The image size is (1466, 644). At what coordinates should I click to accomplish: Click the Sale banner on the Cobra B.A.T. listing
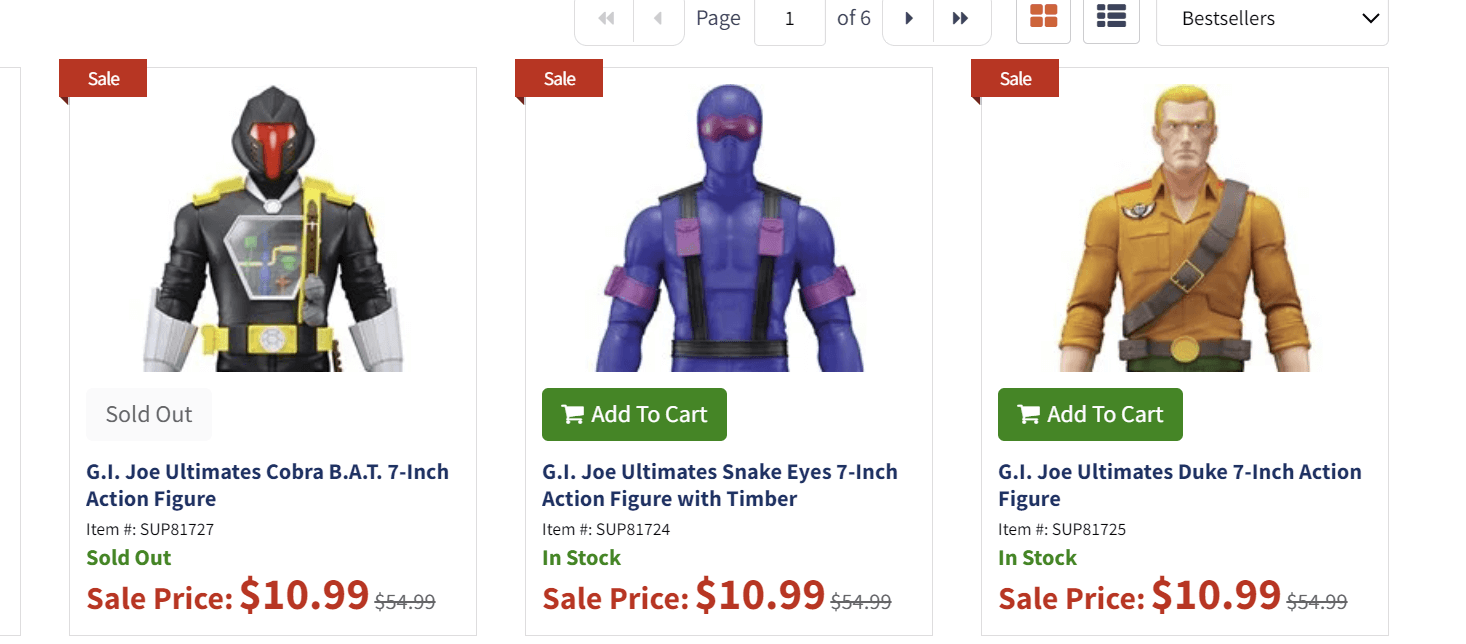point(102,77)
